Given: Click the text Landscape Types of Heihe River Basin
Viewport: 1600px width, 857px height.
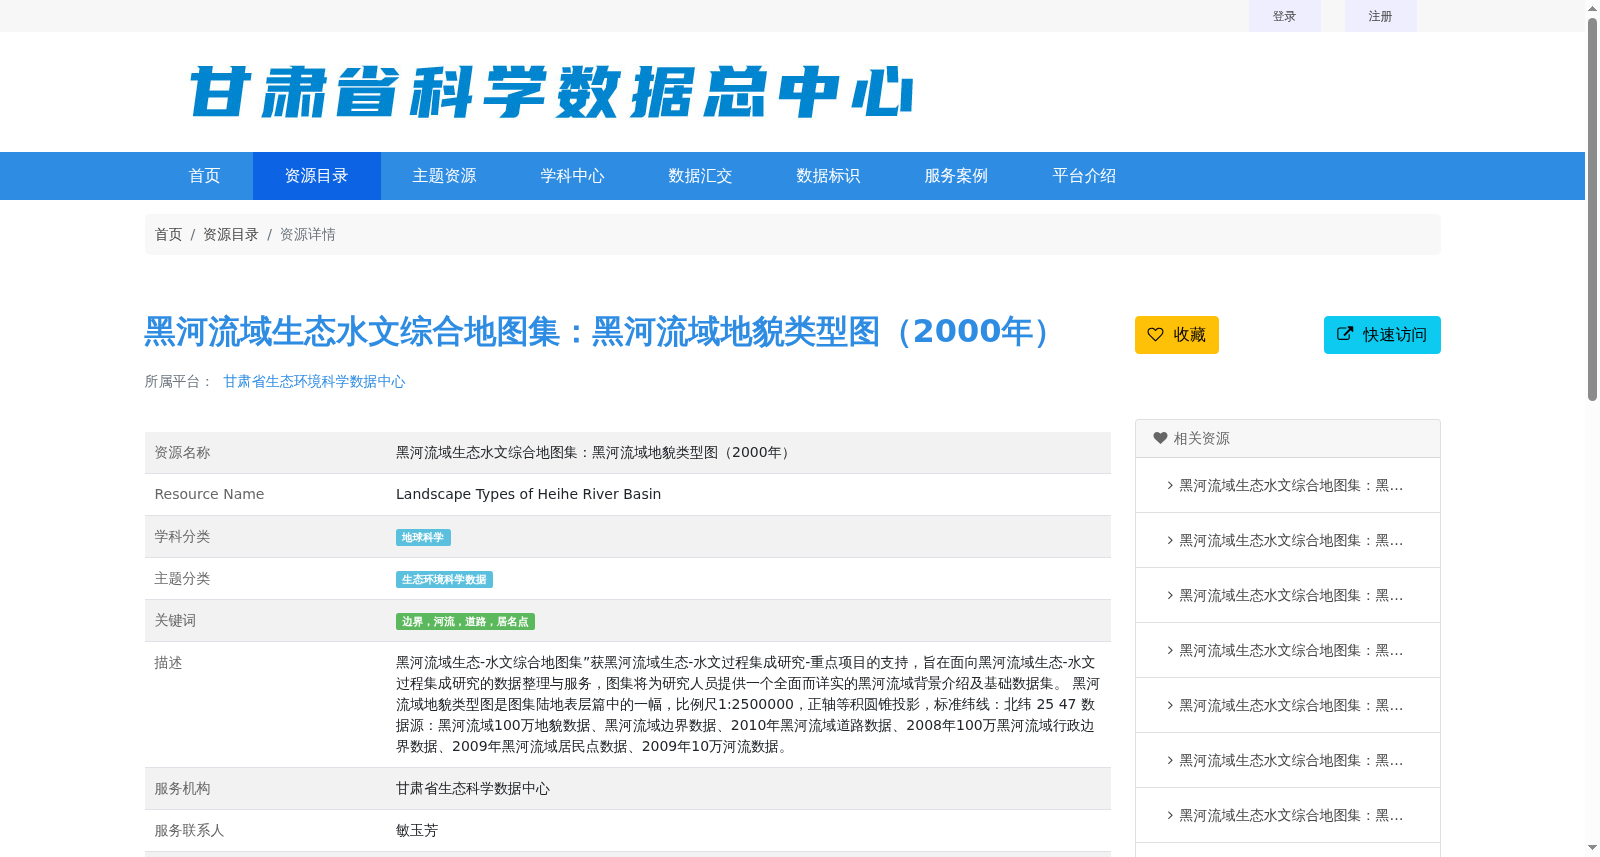Looking at the screenshot, I should click(528, 494).
